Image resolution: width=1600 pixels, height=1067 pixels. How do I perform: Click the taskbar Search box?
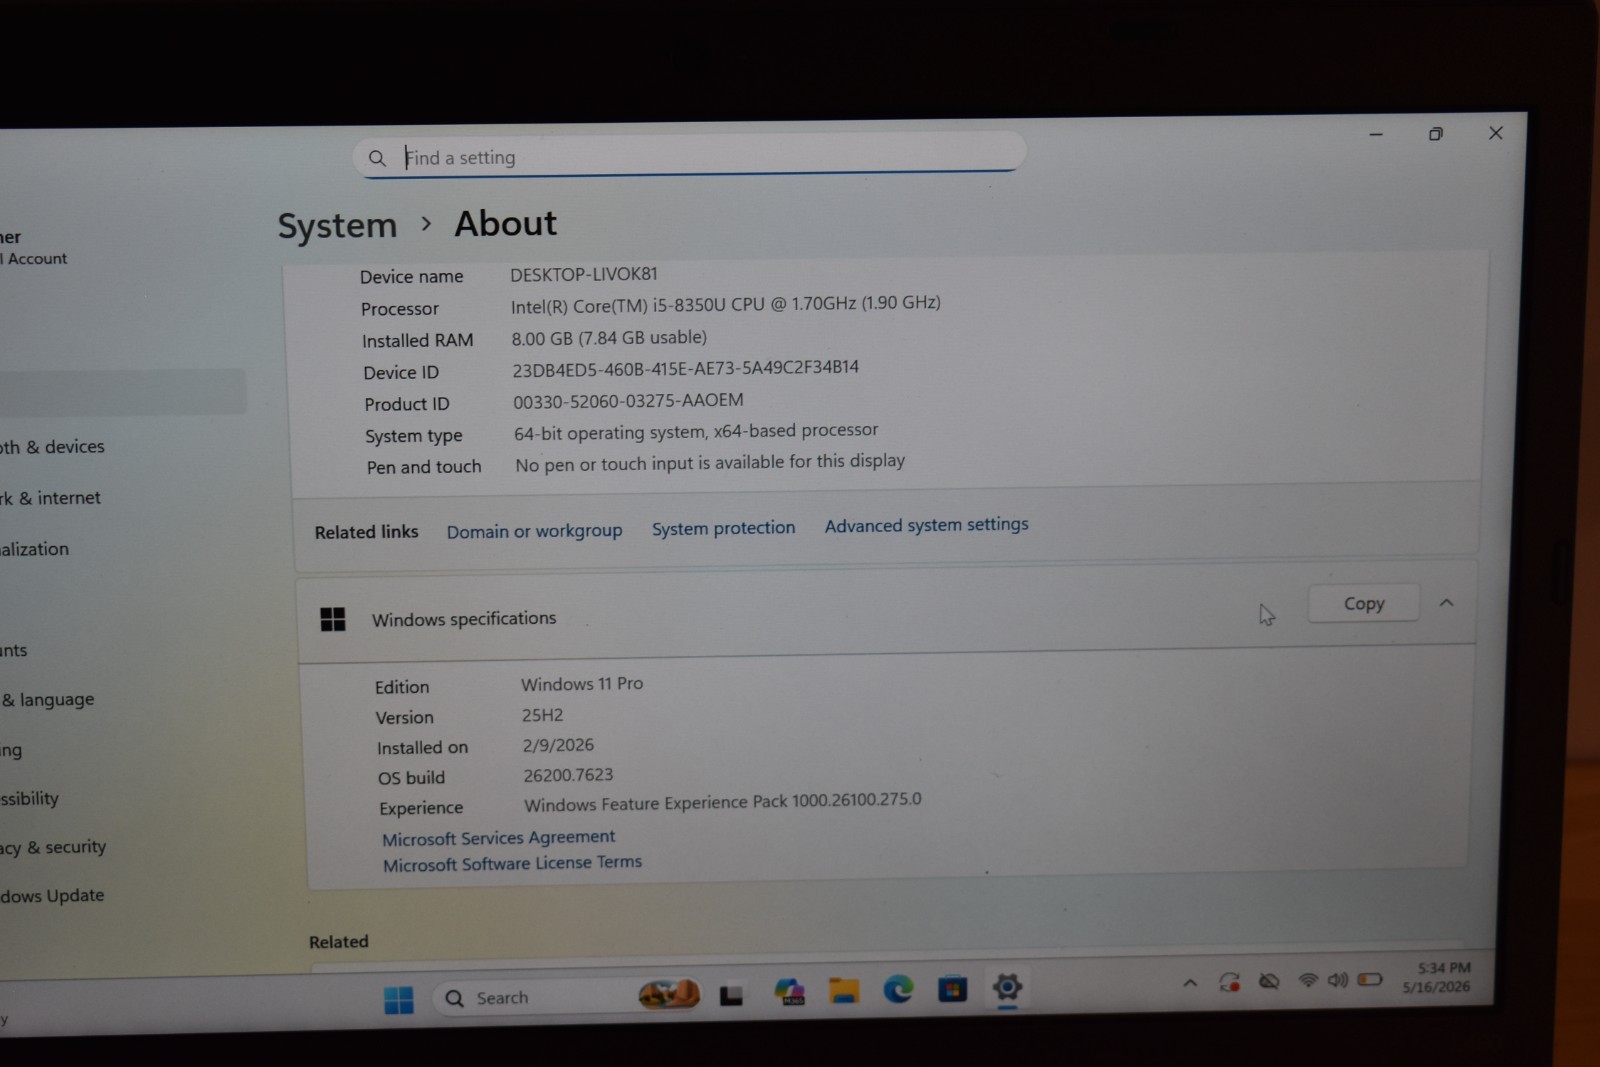click(566, 997)
